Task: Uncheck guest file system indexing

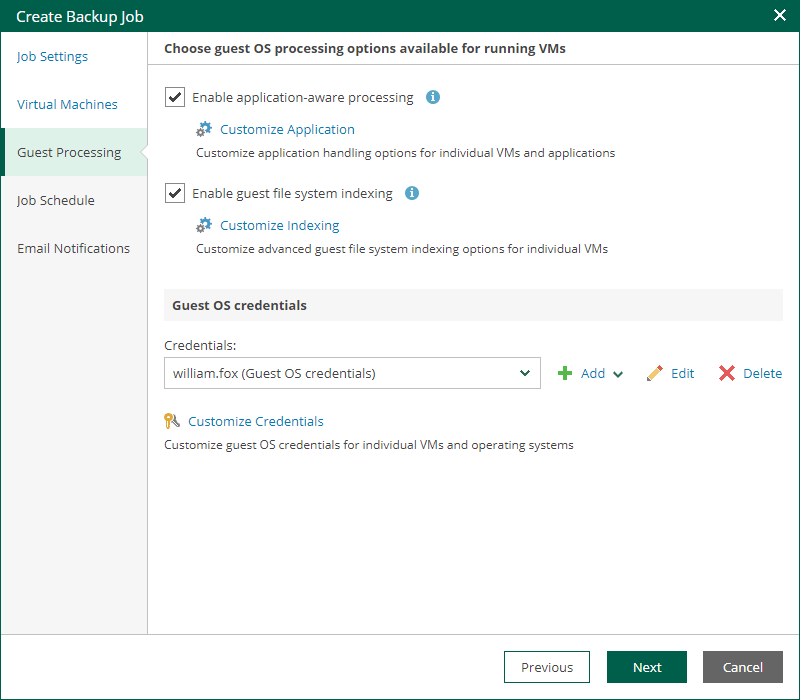Action: [175, 193]
